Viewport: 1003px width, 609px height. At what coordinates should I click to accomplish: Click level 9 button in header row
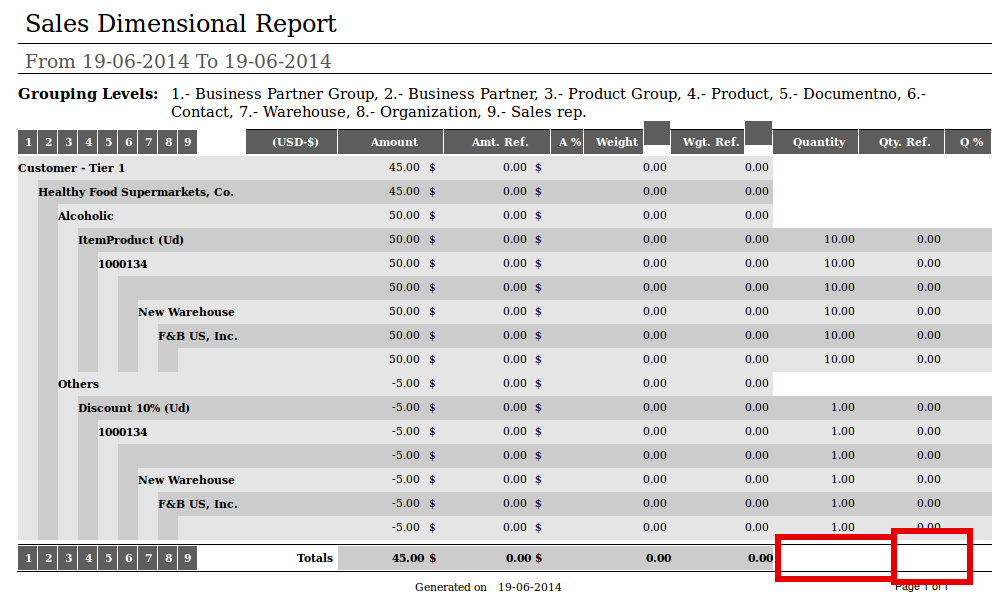point(187,143)
